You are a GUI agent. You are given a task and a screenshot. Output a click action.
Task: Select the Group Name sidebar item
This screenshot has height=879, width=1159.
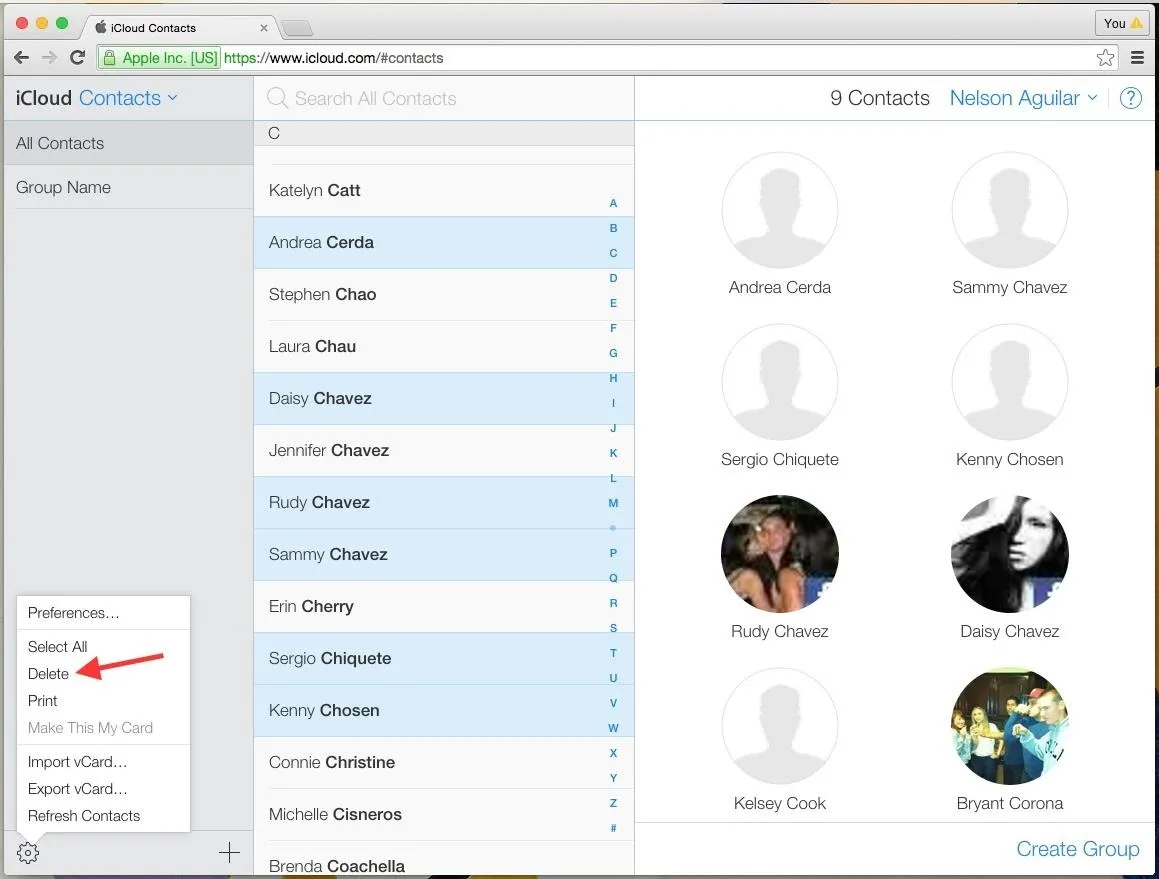(x=128, y=187)
